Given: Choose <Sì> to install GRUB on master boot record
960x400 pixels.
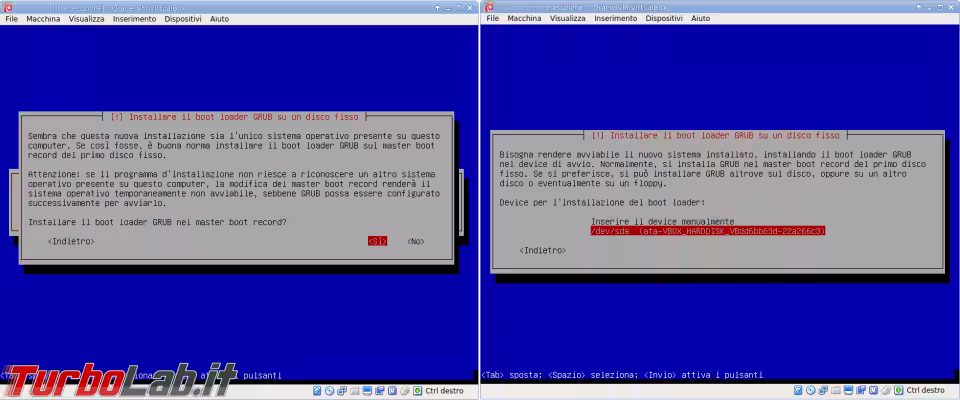Looking at the screenshot, I should [377, 241].
